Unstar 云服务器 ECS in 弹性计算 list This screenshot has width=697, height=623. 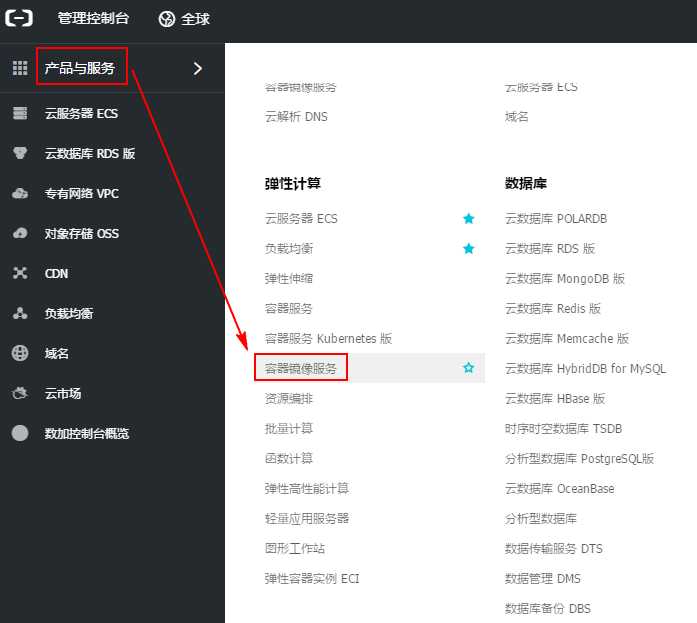[x=469, y=218]
